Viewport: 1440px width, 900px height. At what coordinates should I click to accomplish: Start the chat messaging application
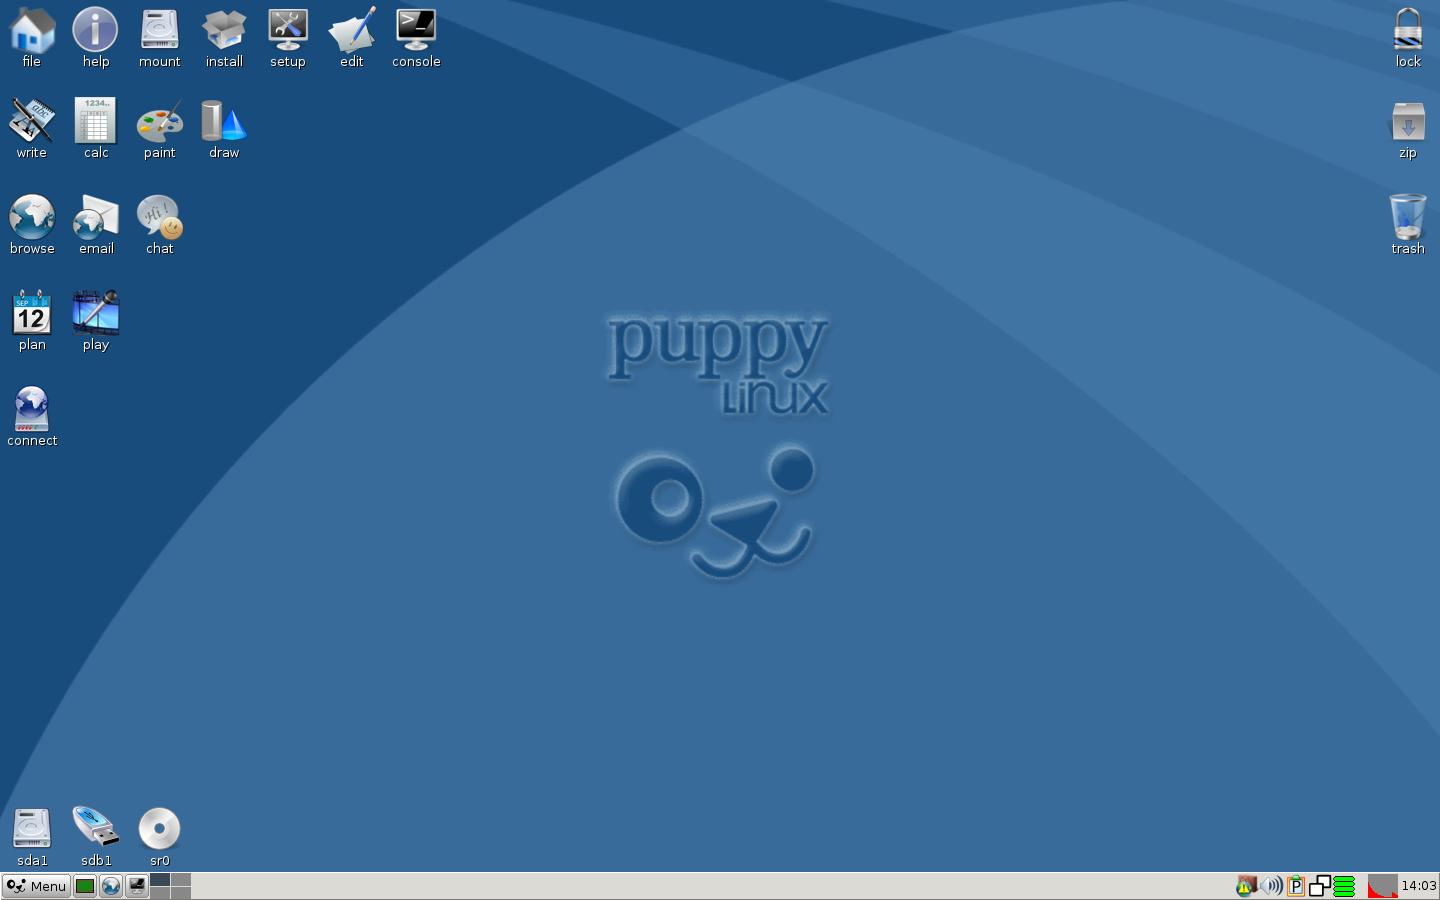(159, 217)
